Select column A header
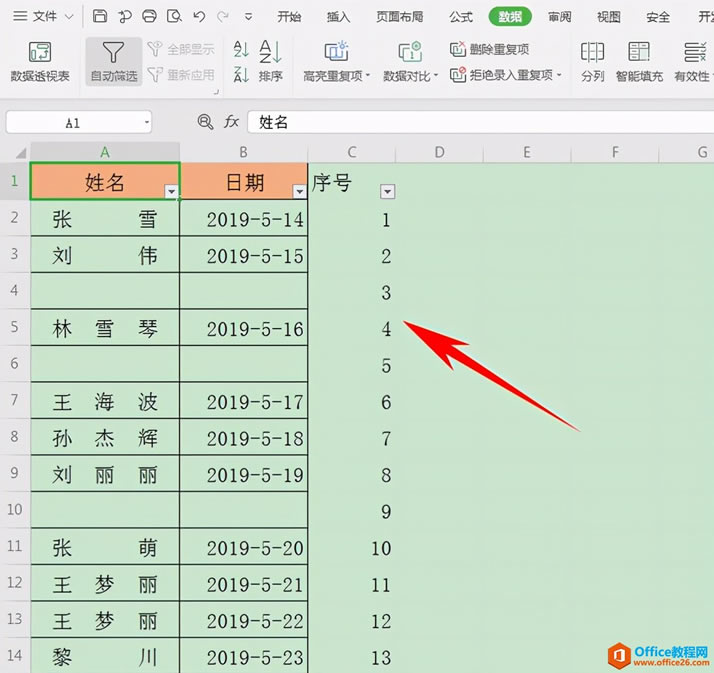This screenshot has width=714, height=673. click(105, 152)
